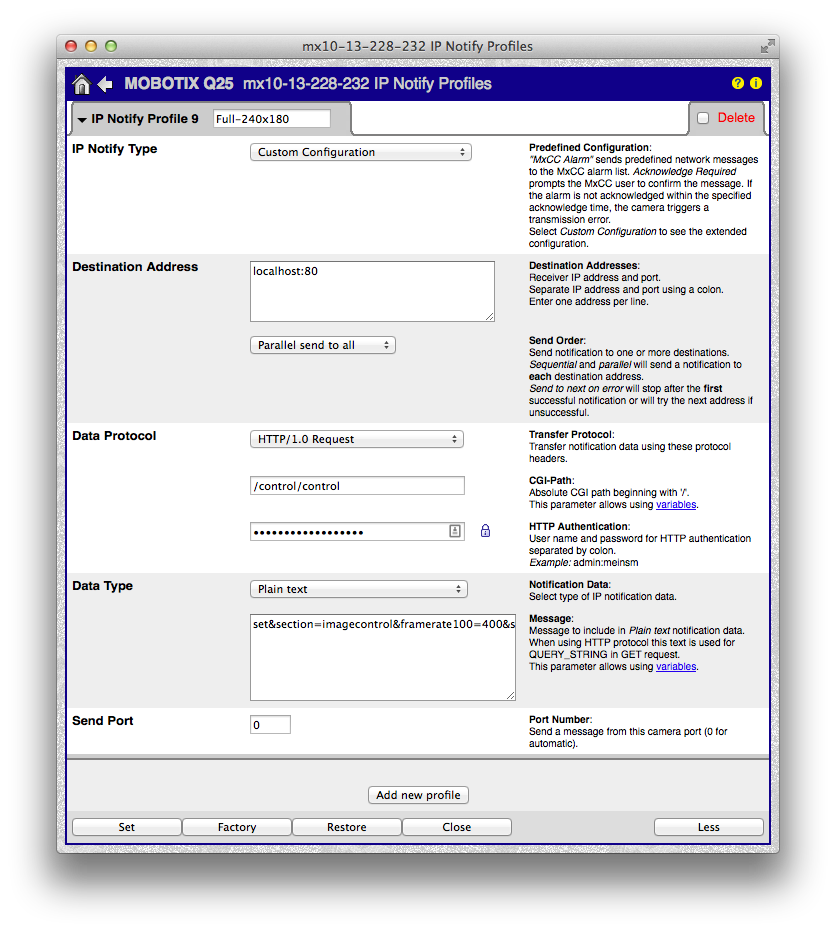
Task: Click the back arrow in header
Action: (105, 85)
